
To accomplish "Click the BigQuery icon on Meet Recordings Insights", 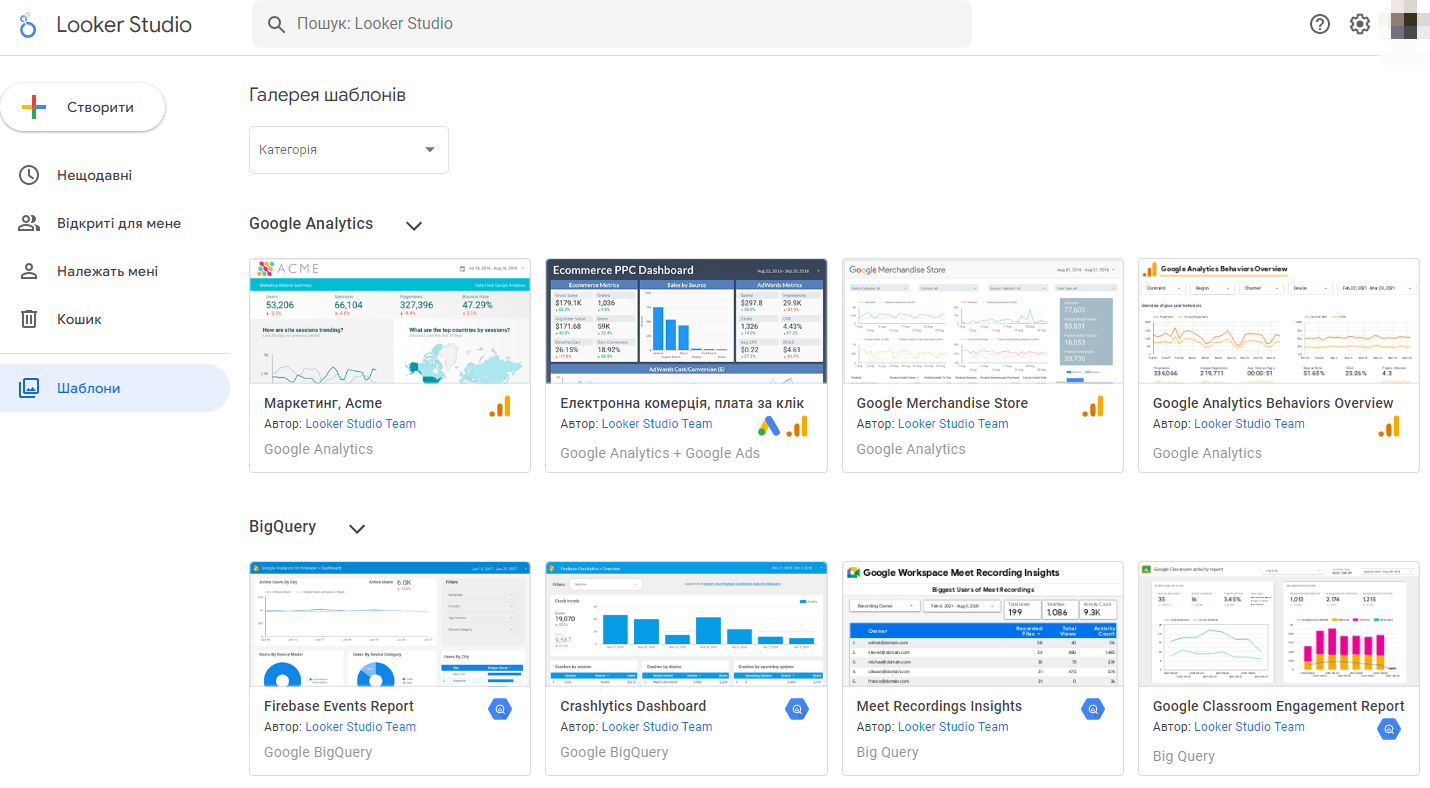I will point(1093,709).
